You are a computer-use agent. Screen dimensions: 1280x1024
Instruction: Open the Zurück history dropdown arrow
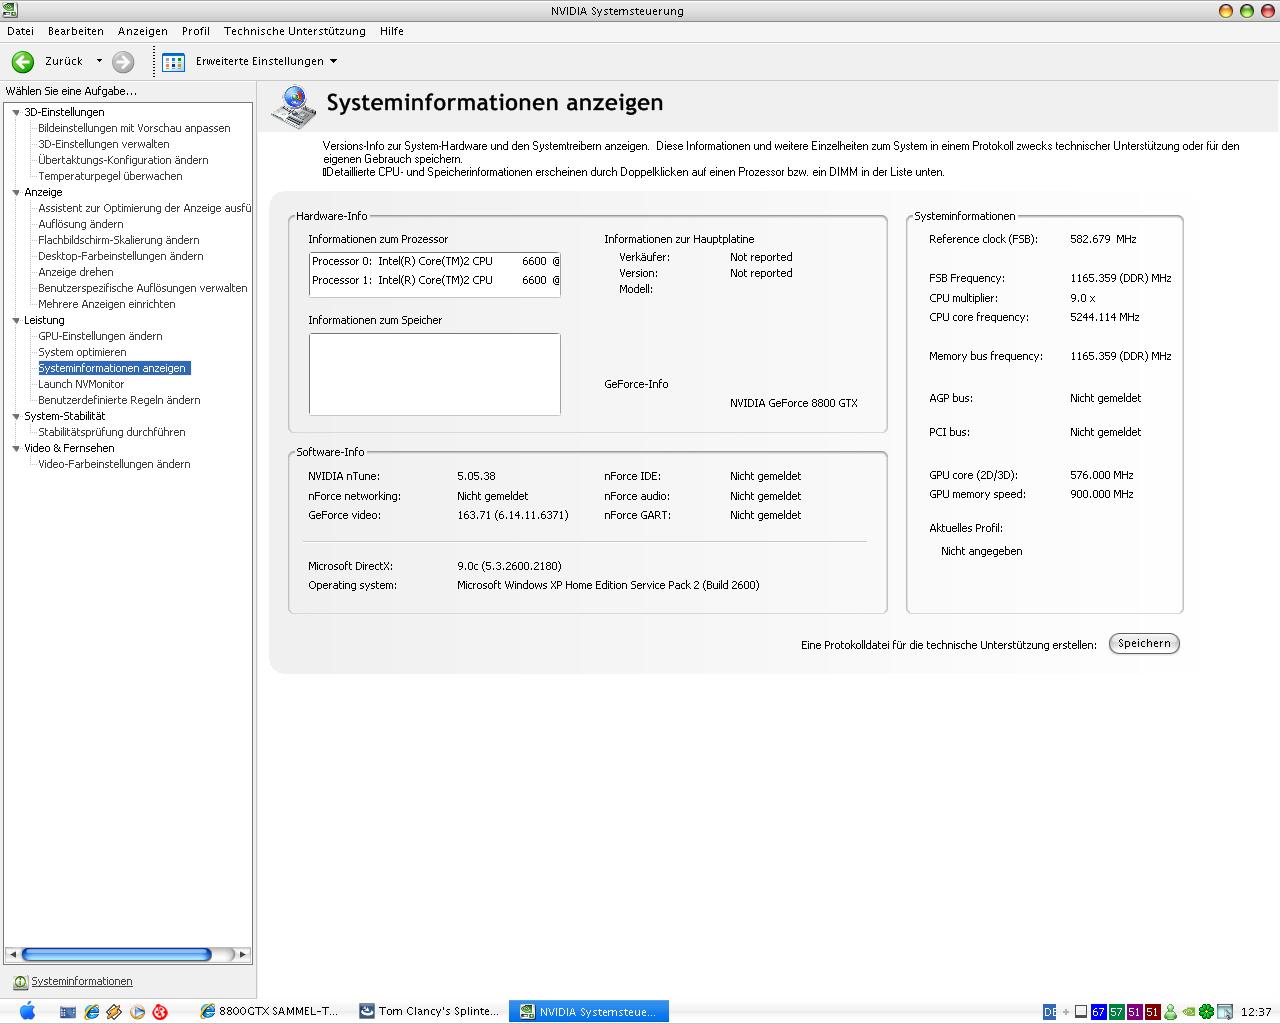(x=99, y=61)
